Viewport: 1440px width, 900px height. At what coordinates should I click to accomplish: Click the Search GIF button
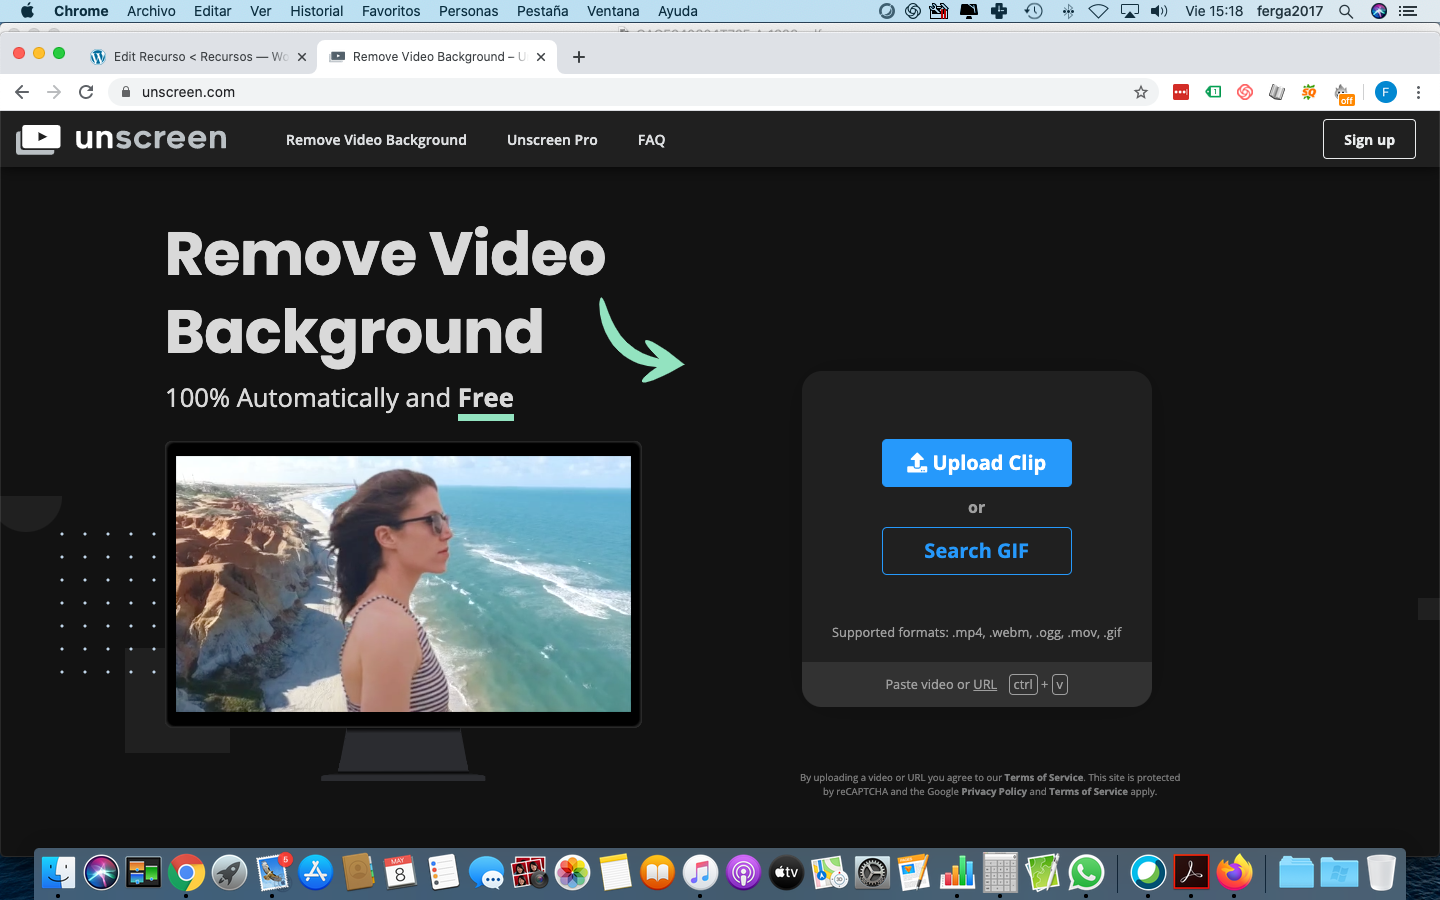tap(976, 551)
